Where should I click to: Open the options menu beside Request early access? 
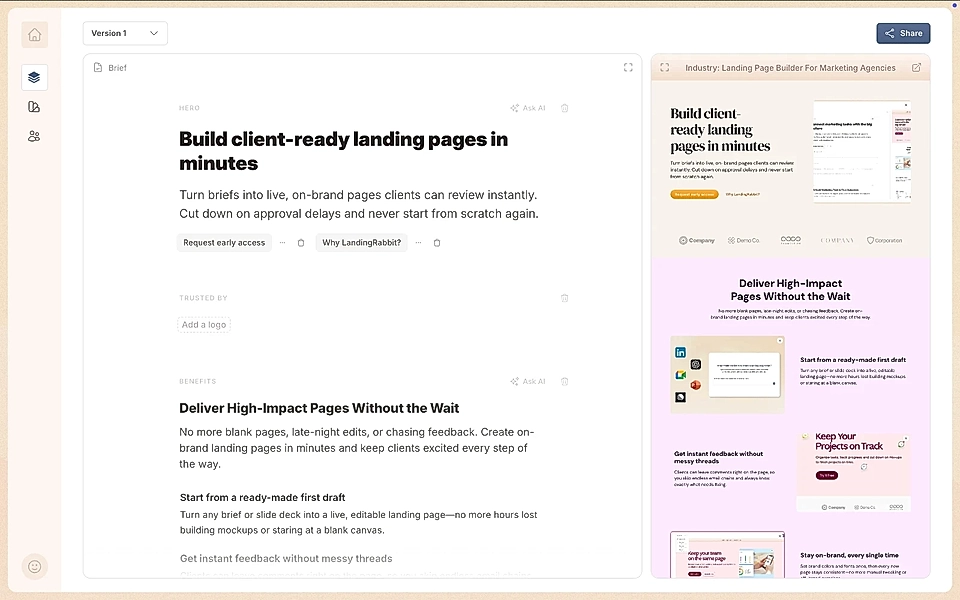(283, 242)
